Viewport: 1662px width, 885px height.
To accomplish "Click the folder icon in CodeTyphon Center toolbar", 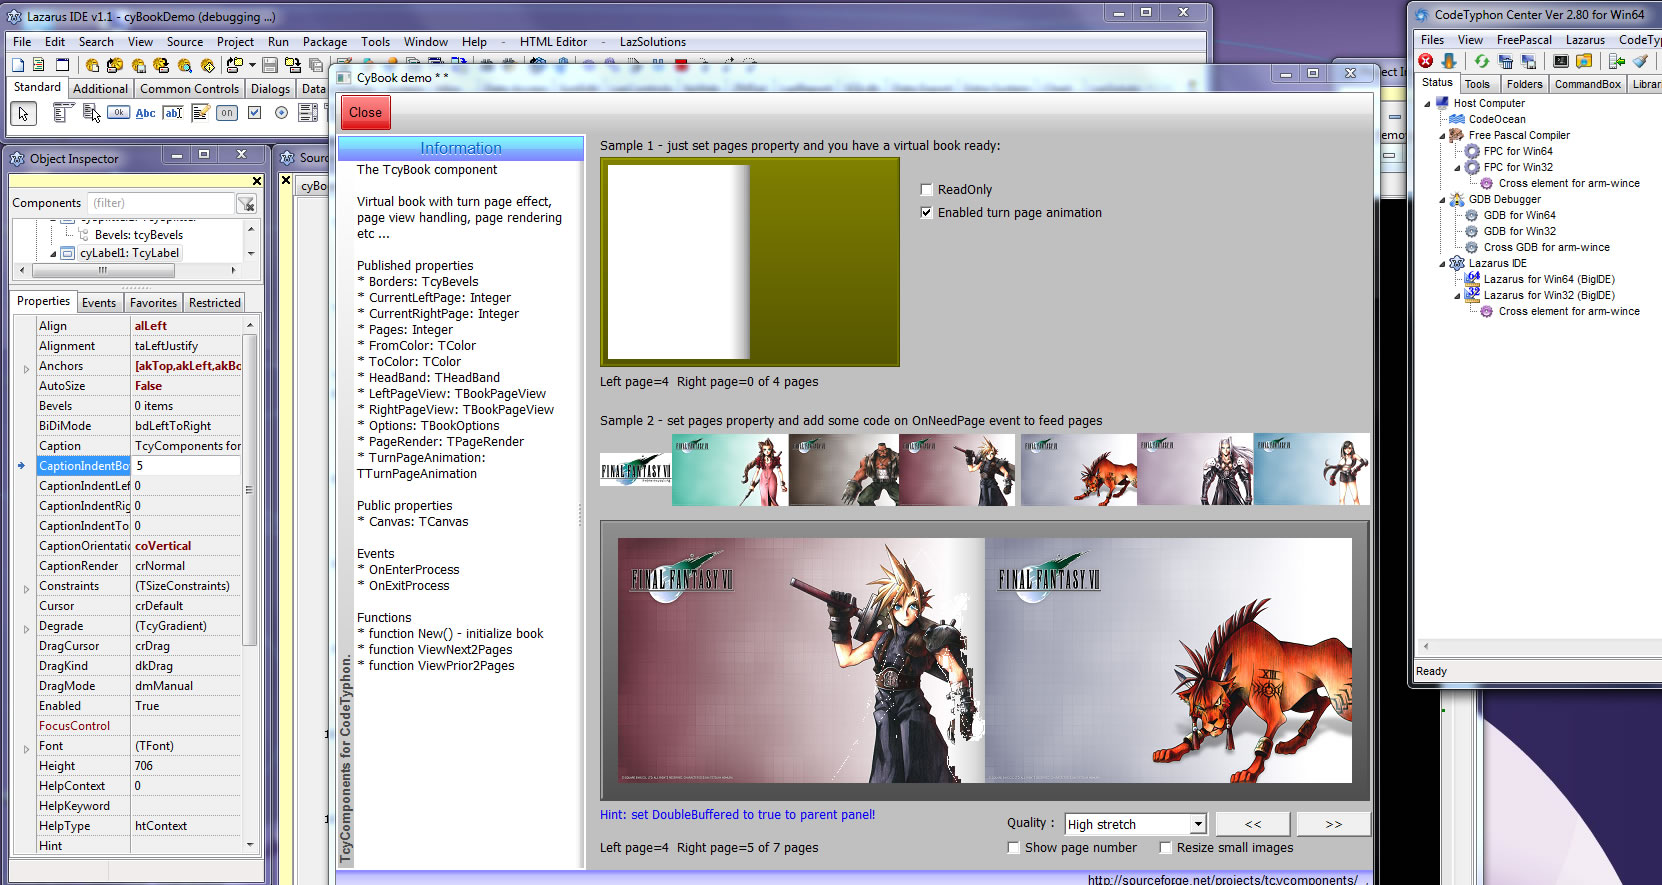I will click(x=1584, y=61).
